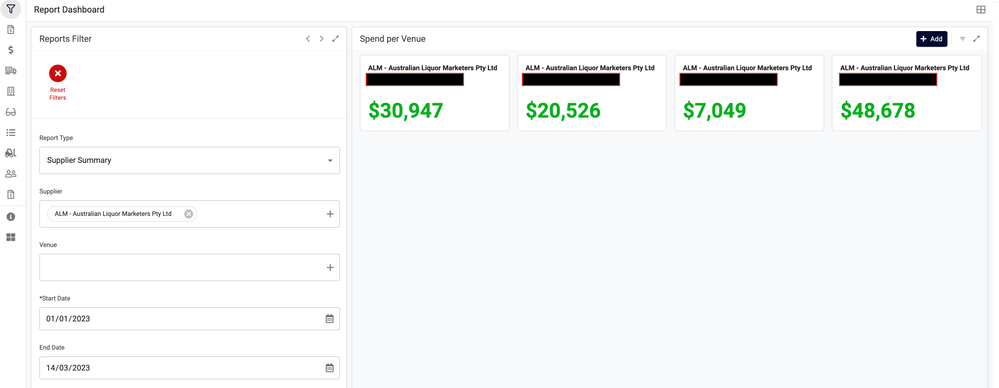Viewport: 999px width, 388px height.
Task: Add a supplier with the plus icon
Action: pyautogui.click(x=330, y=214)
